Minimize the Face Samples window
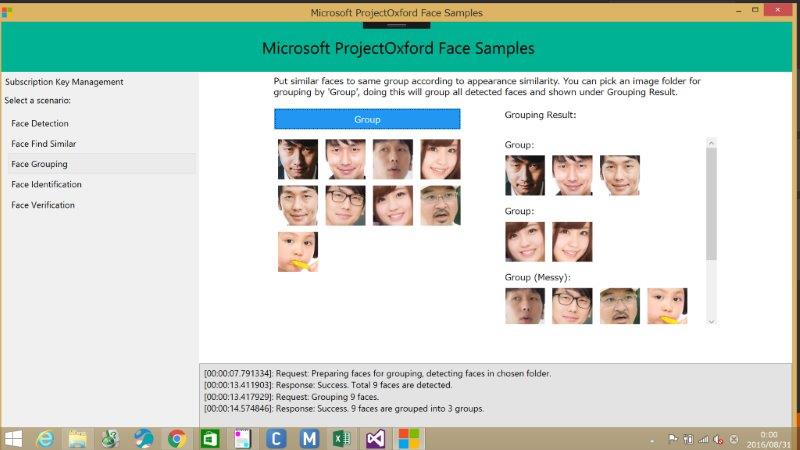 click(x=739, y=11)
